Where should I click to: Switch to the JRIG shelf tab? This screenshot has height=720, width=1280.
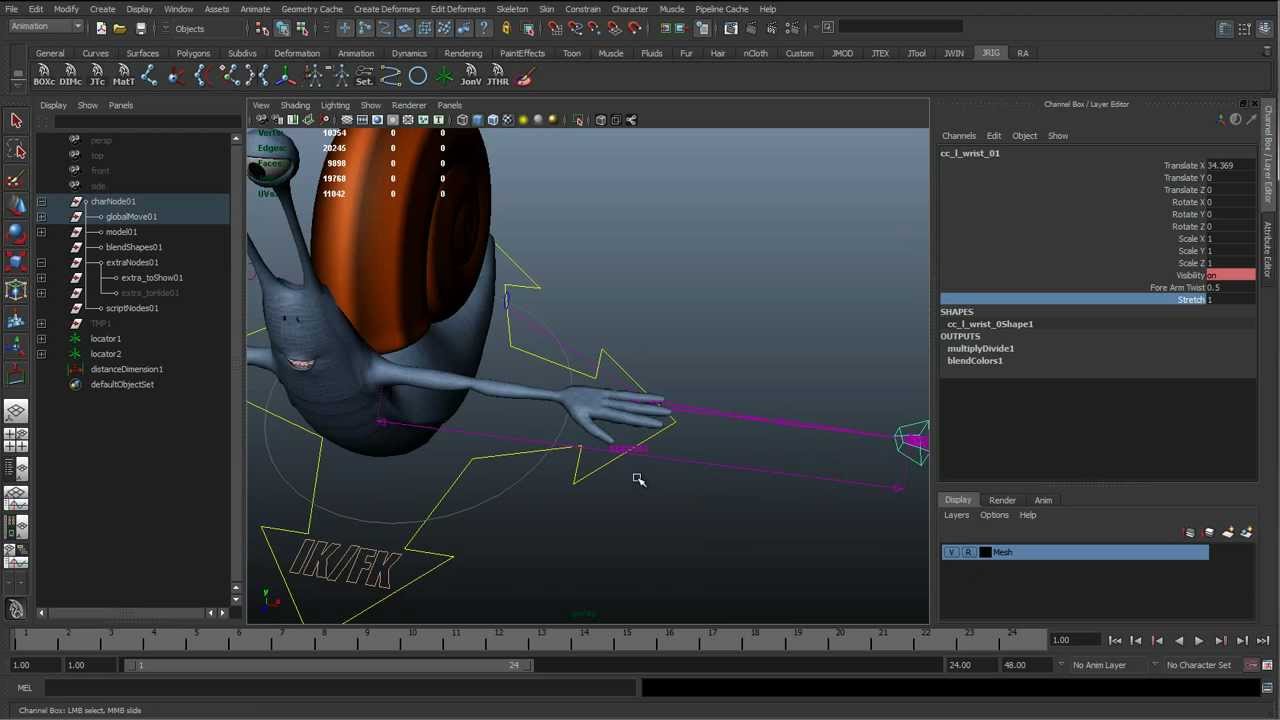(x=990, y=53)
